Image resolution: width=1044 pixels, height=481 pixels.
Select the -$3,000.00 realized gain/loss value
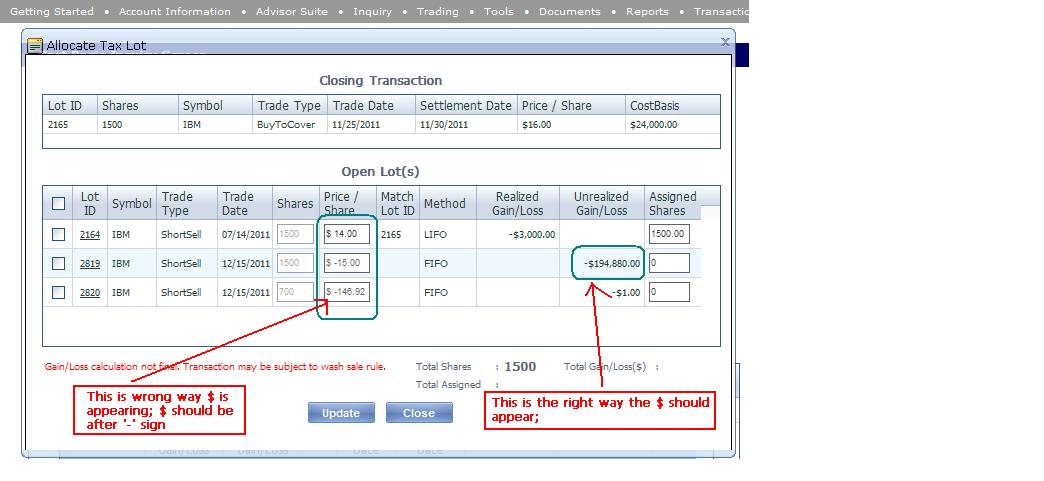click(530, 235)
